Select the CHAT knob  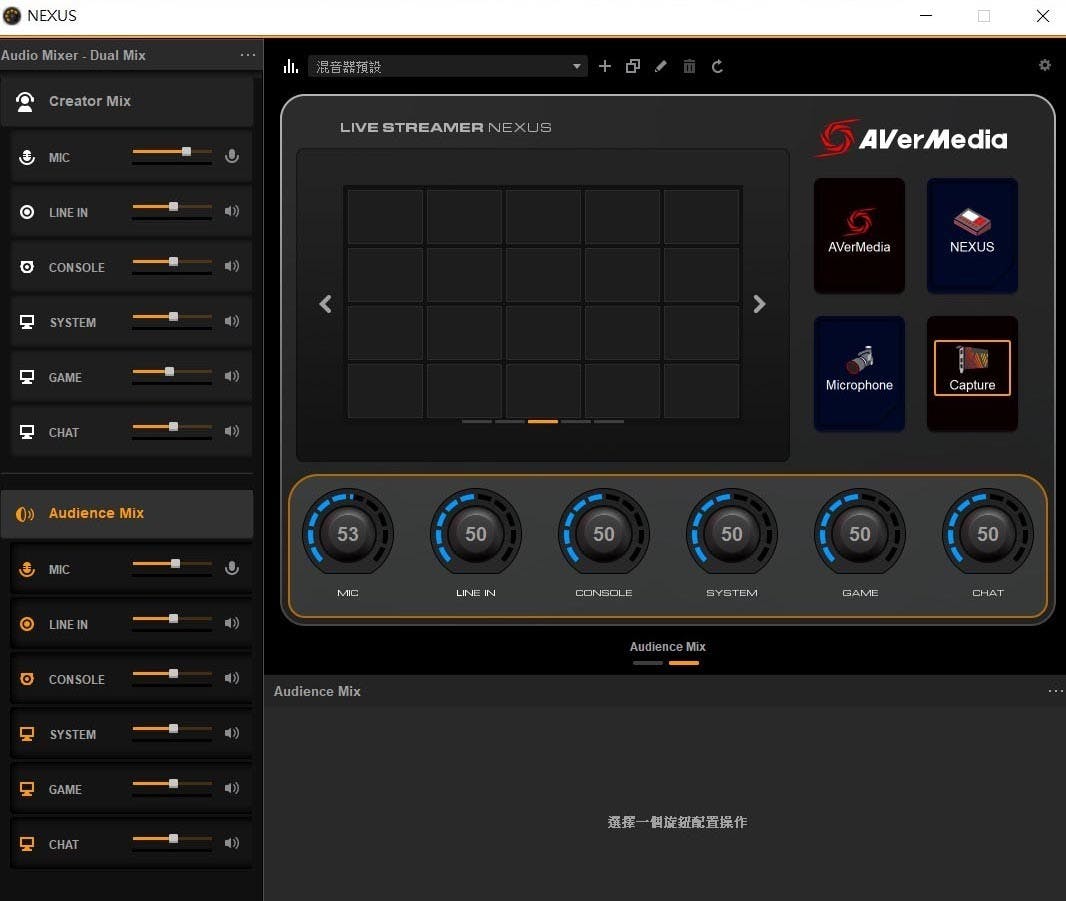[x=988, y=534]
